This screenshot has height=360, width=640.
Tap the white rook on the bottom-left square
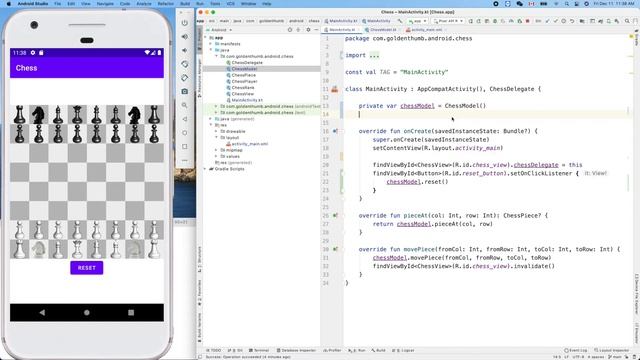pos(20,249)
